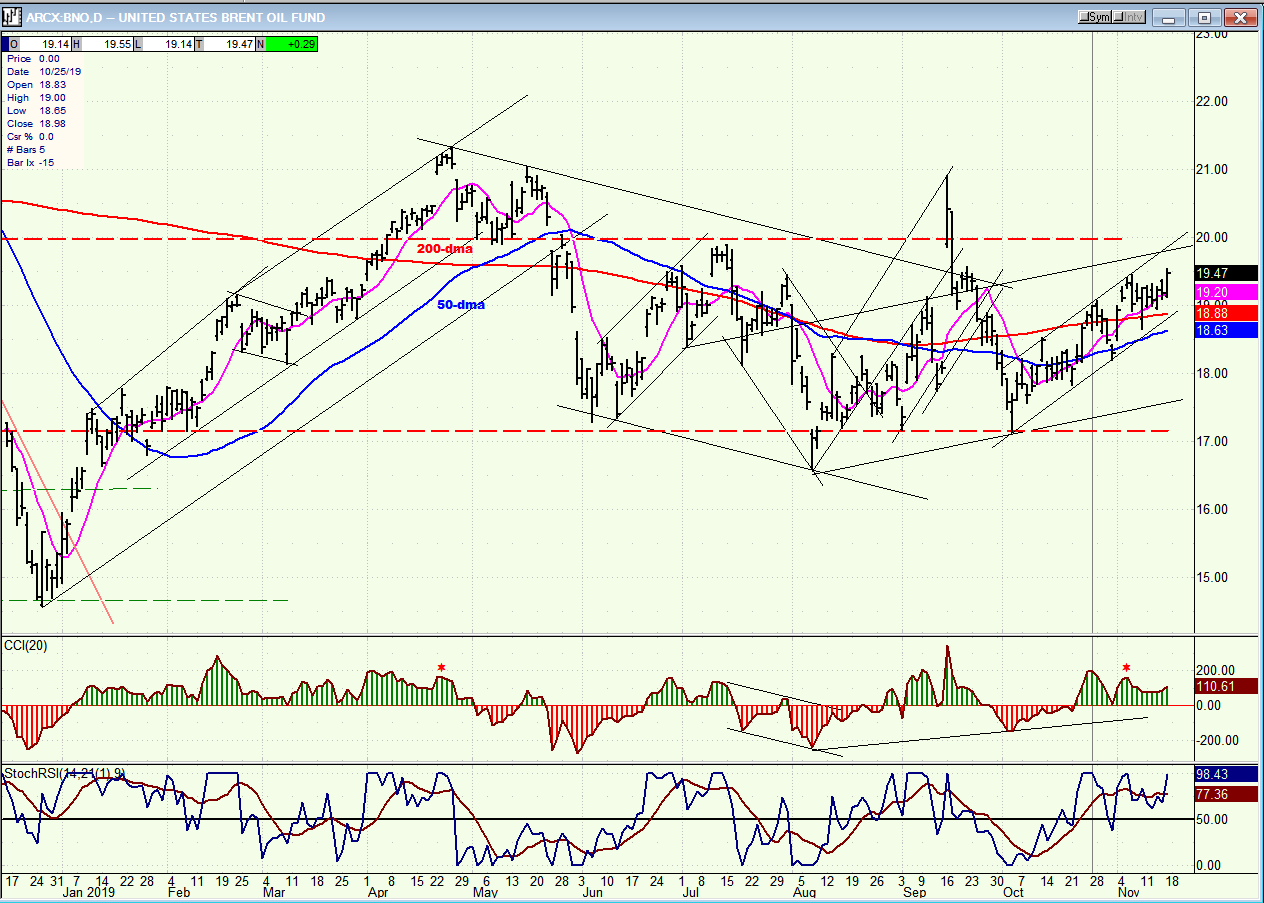The image size is (1264, 903).
Task: Click the 50-dma text annotation
Action: [460, 304]
